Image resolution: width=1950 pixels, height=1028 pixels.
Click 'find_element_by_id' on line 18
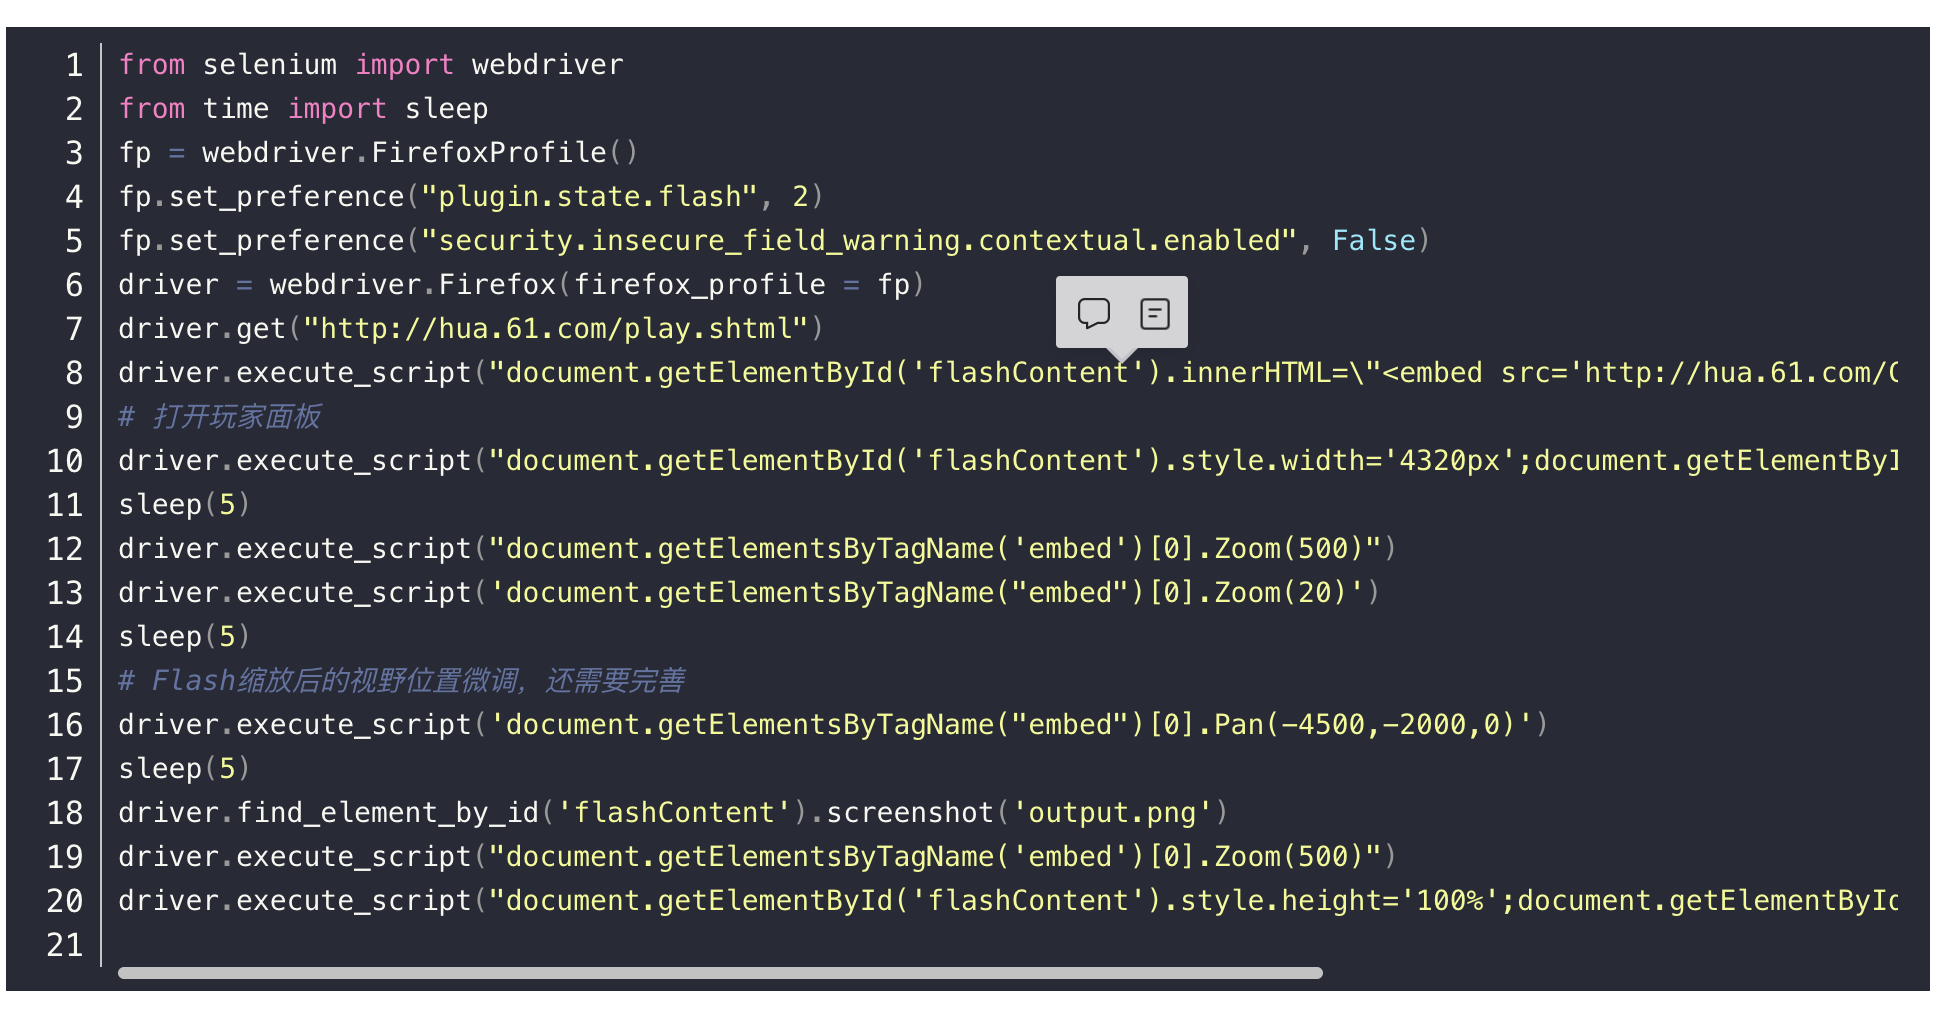click(x=388, y=813)
